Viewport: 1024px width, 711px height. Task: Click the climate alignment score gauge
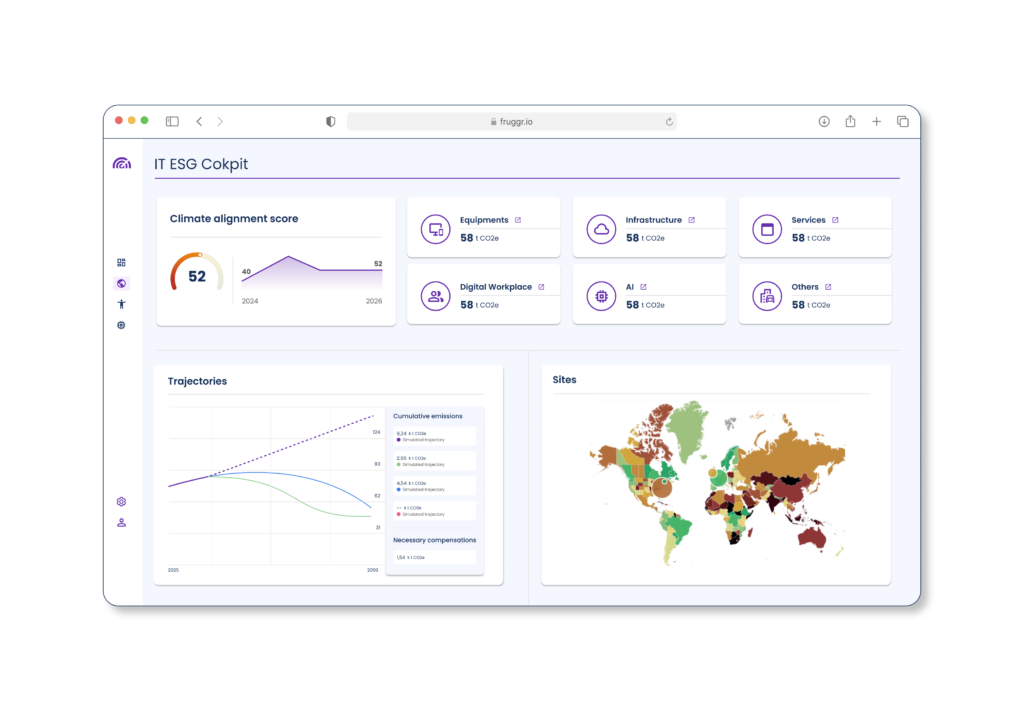pos(196,274)
